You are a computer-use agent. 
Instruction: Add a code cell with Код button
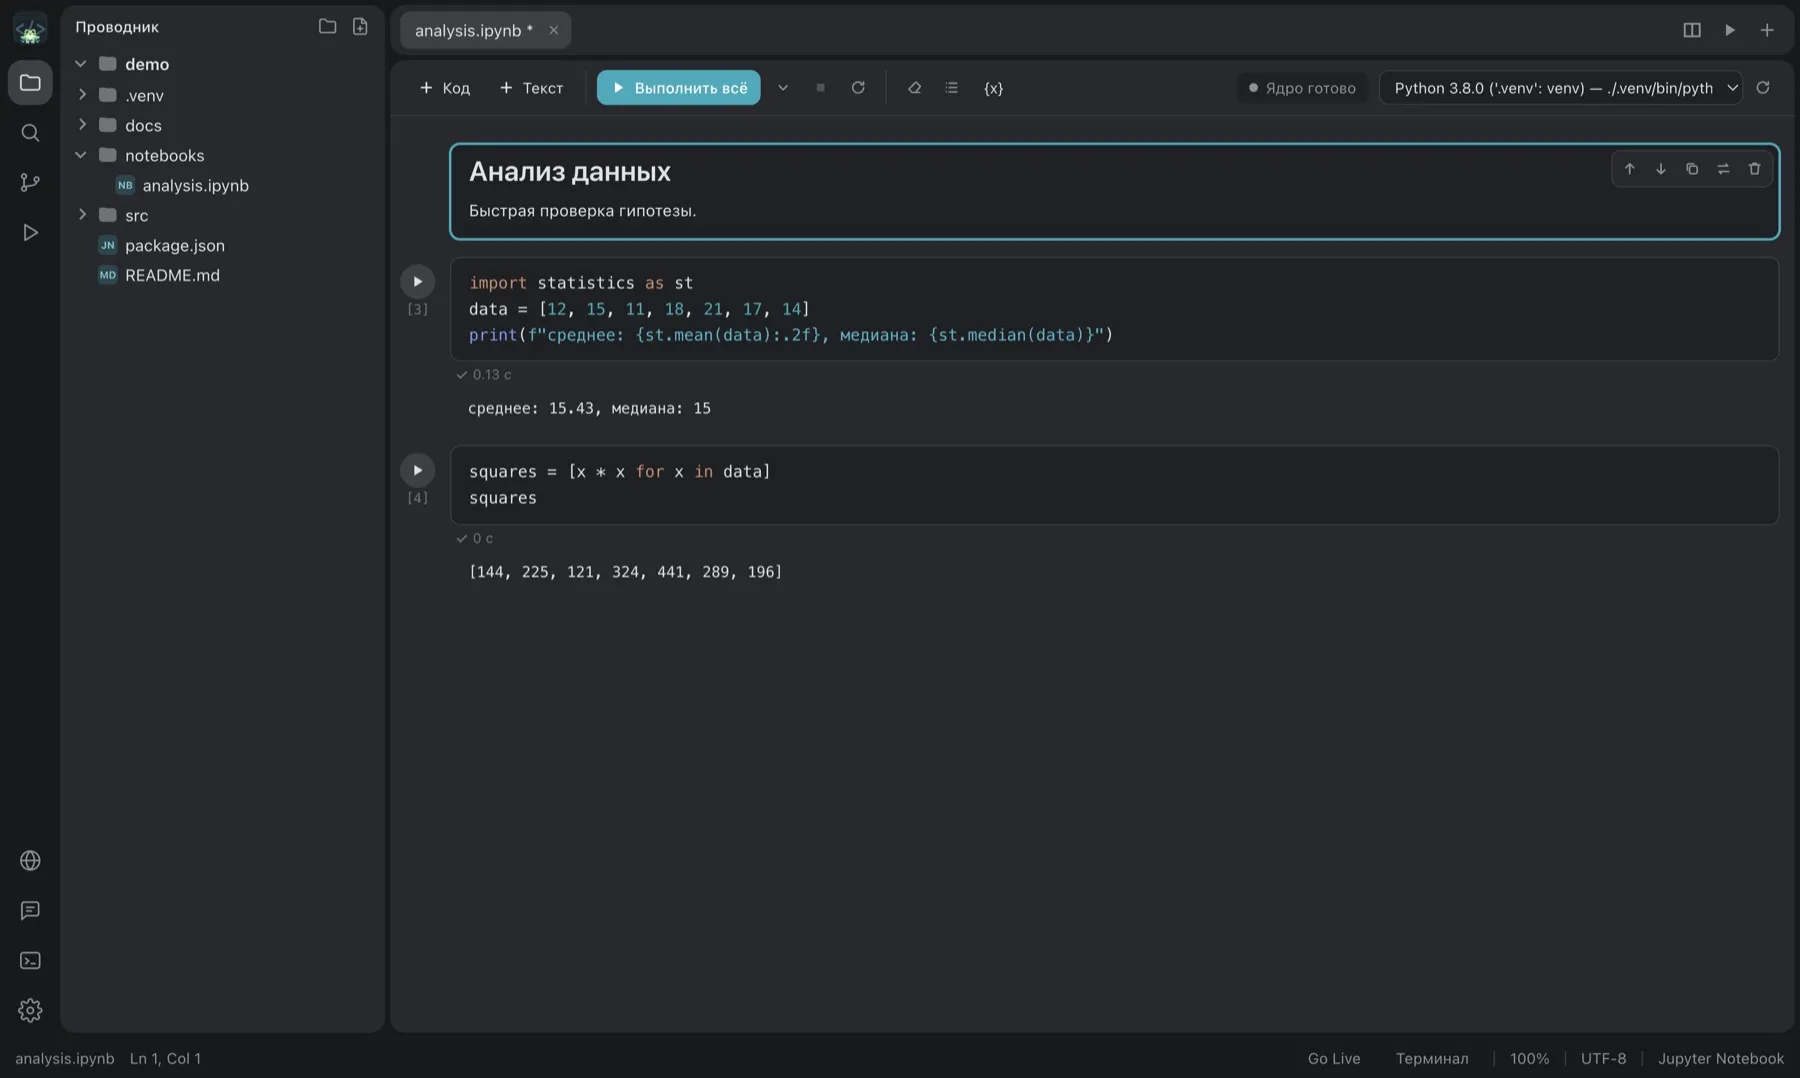(445, 88)
